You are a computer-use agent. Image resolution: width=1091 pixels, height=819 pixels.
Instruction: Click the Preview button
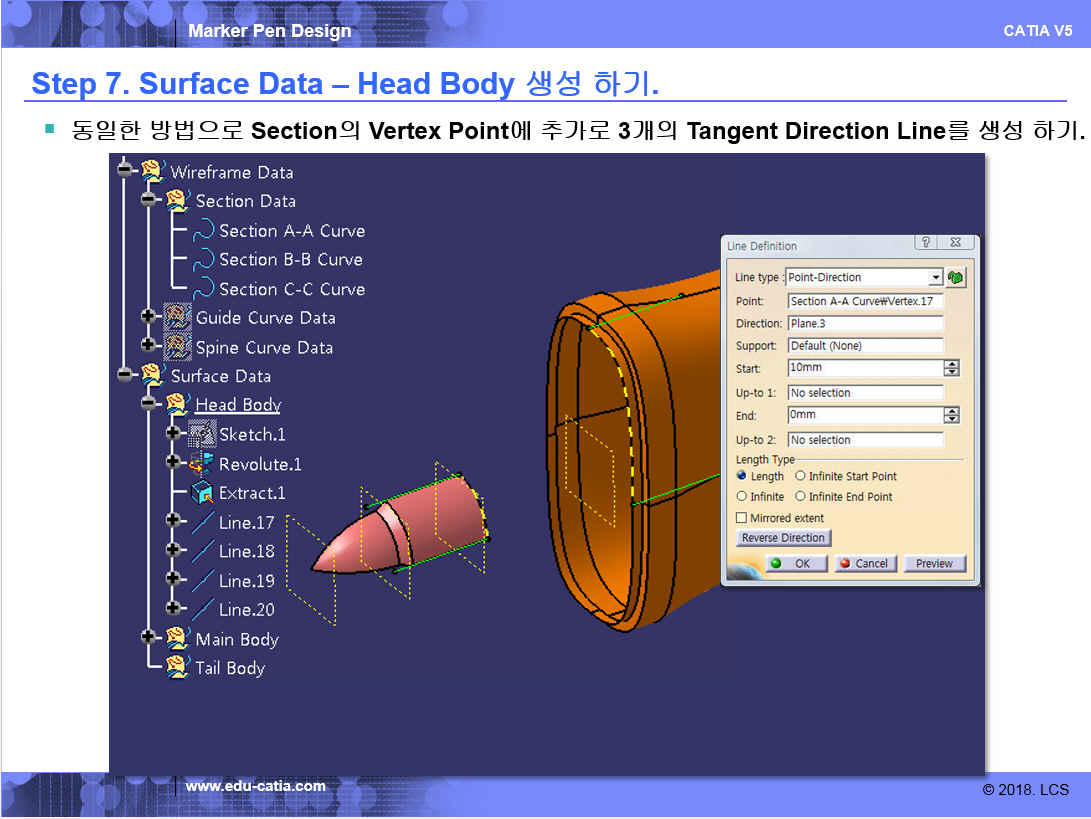click(x=934, y=563)
